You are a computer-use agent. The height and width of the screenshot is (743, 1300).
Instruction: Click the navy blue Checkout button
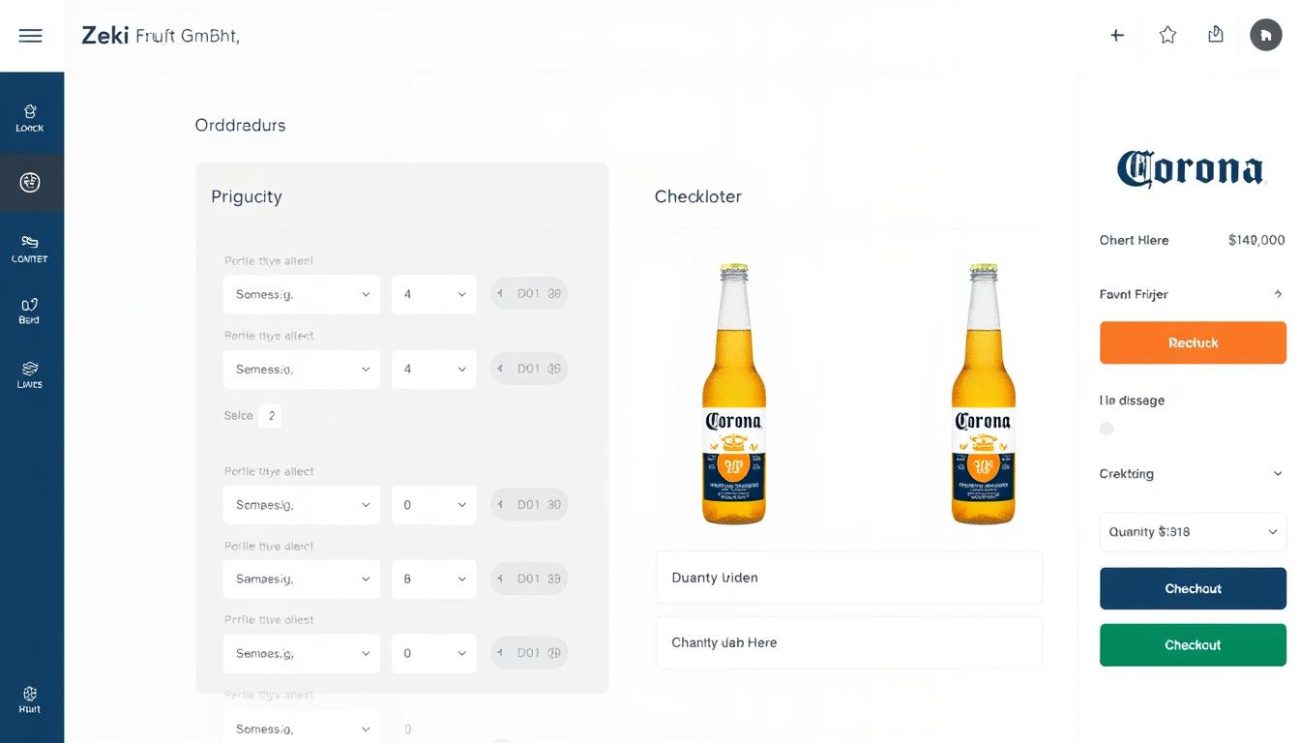pos(1193,589)
